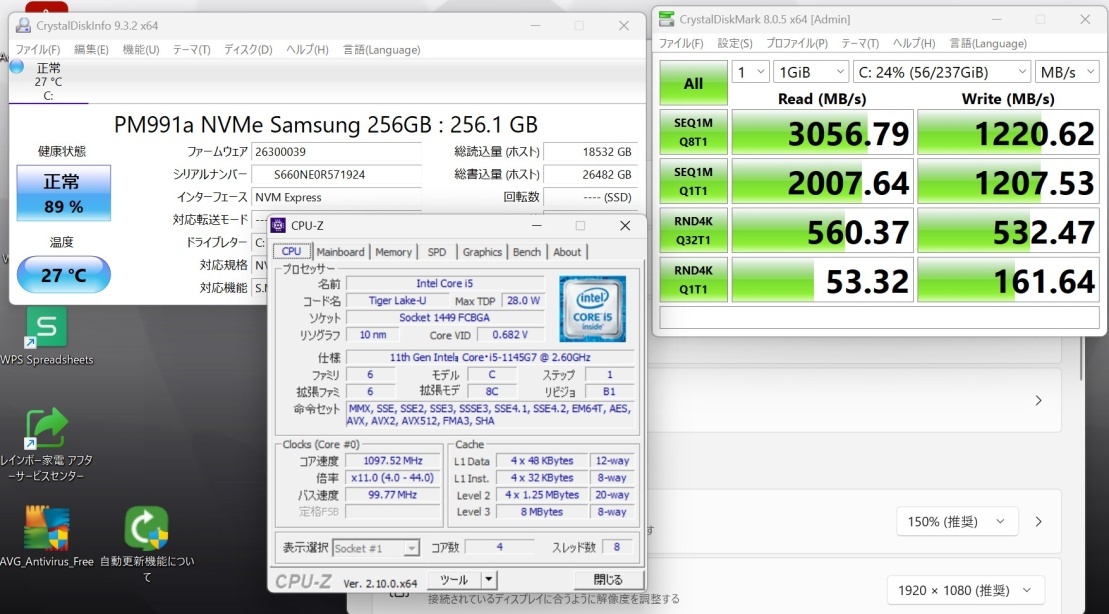Open CrystalDiskMark ヘルプ(H) menu
Viewport: 1109px width, 614px height.
(915, 43)
